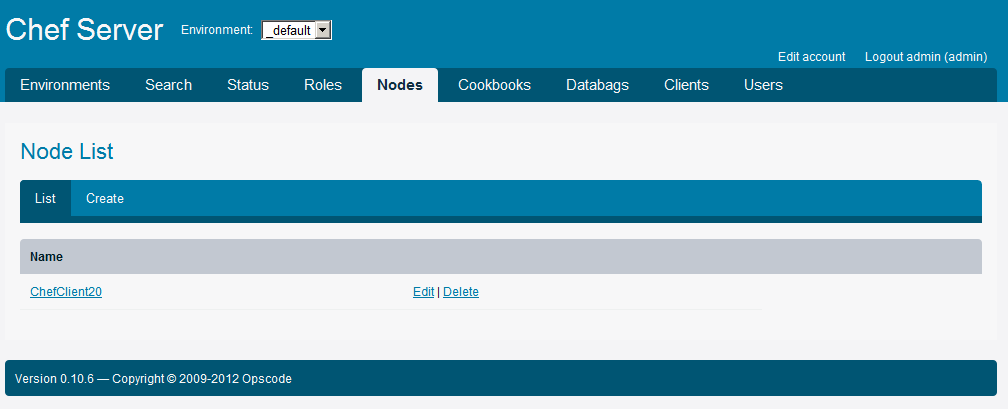Open the ChefClient20 node link
The width and height of the screenshot is (1008, 409).
pos(66,292)
